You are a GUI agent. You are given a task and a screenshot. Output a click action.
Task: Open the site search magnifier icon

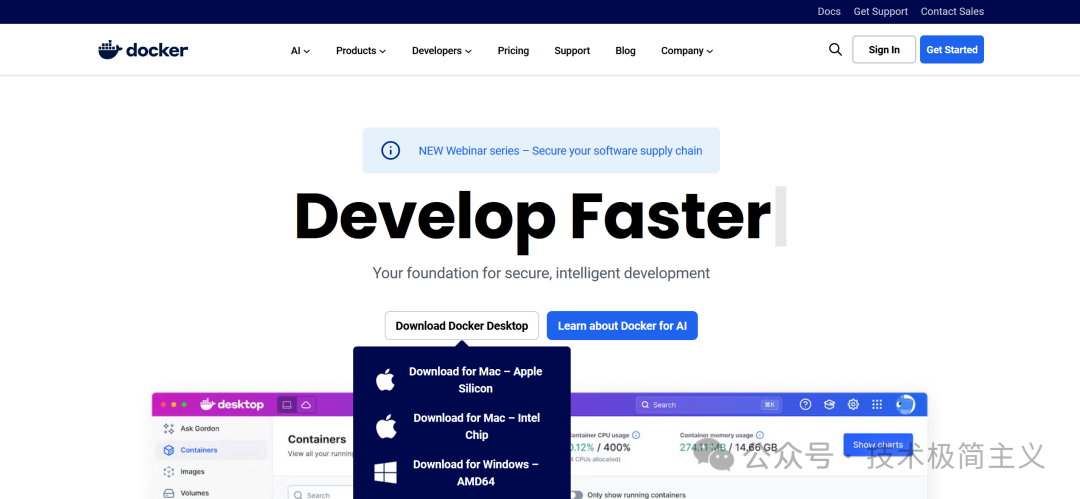(x=835, y=50)
